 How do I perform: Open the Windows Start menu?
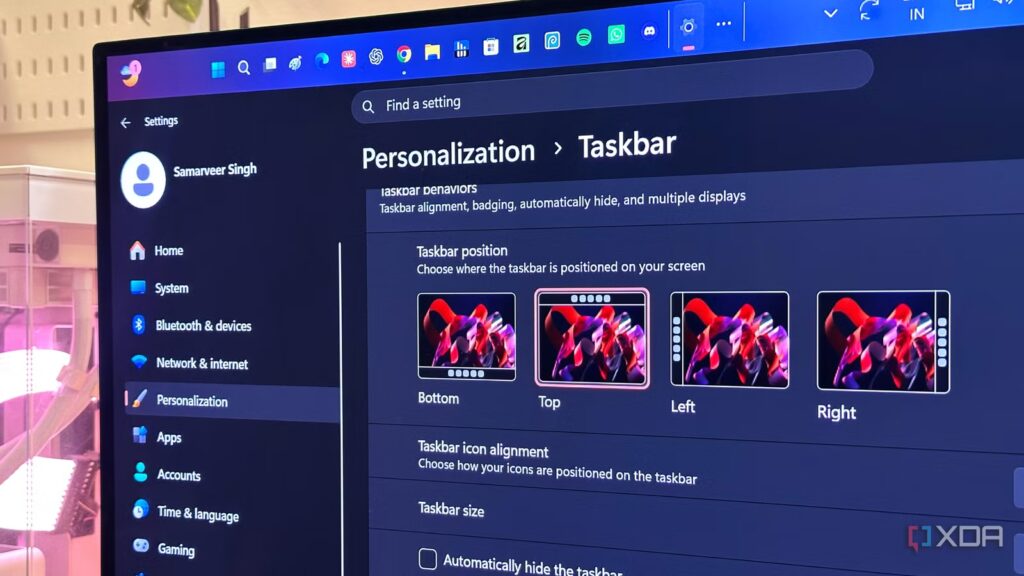click(218, 69)
